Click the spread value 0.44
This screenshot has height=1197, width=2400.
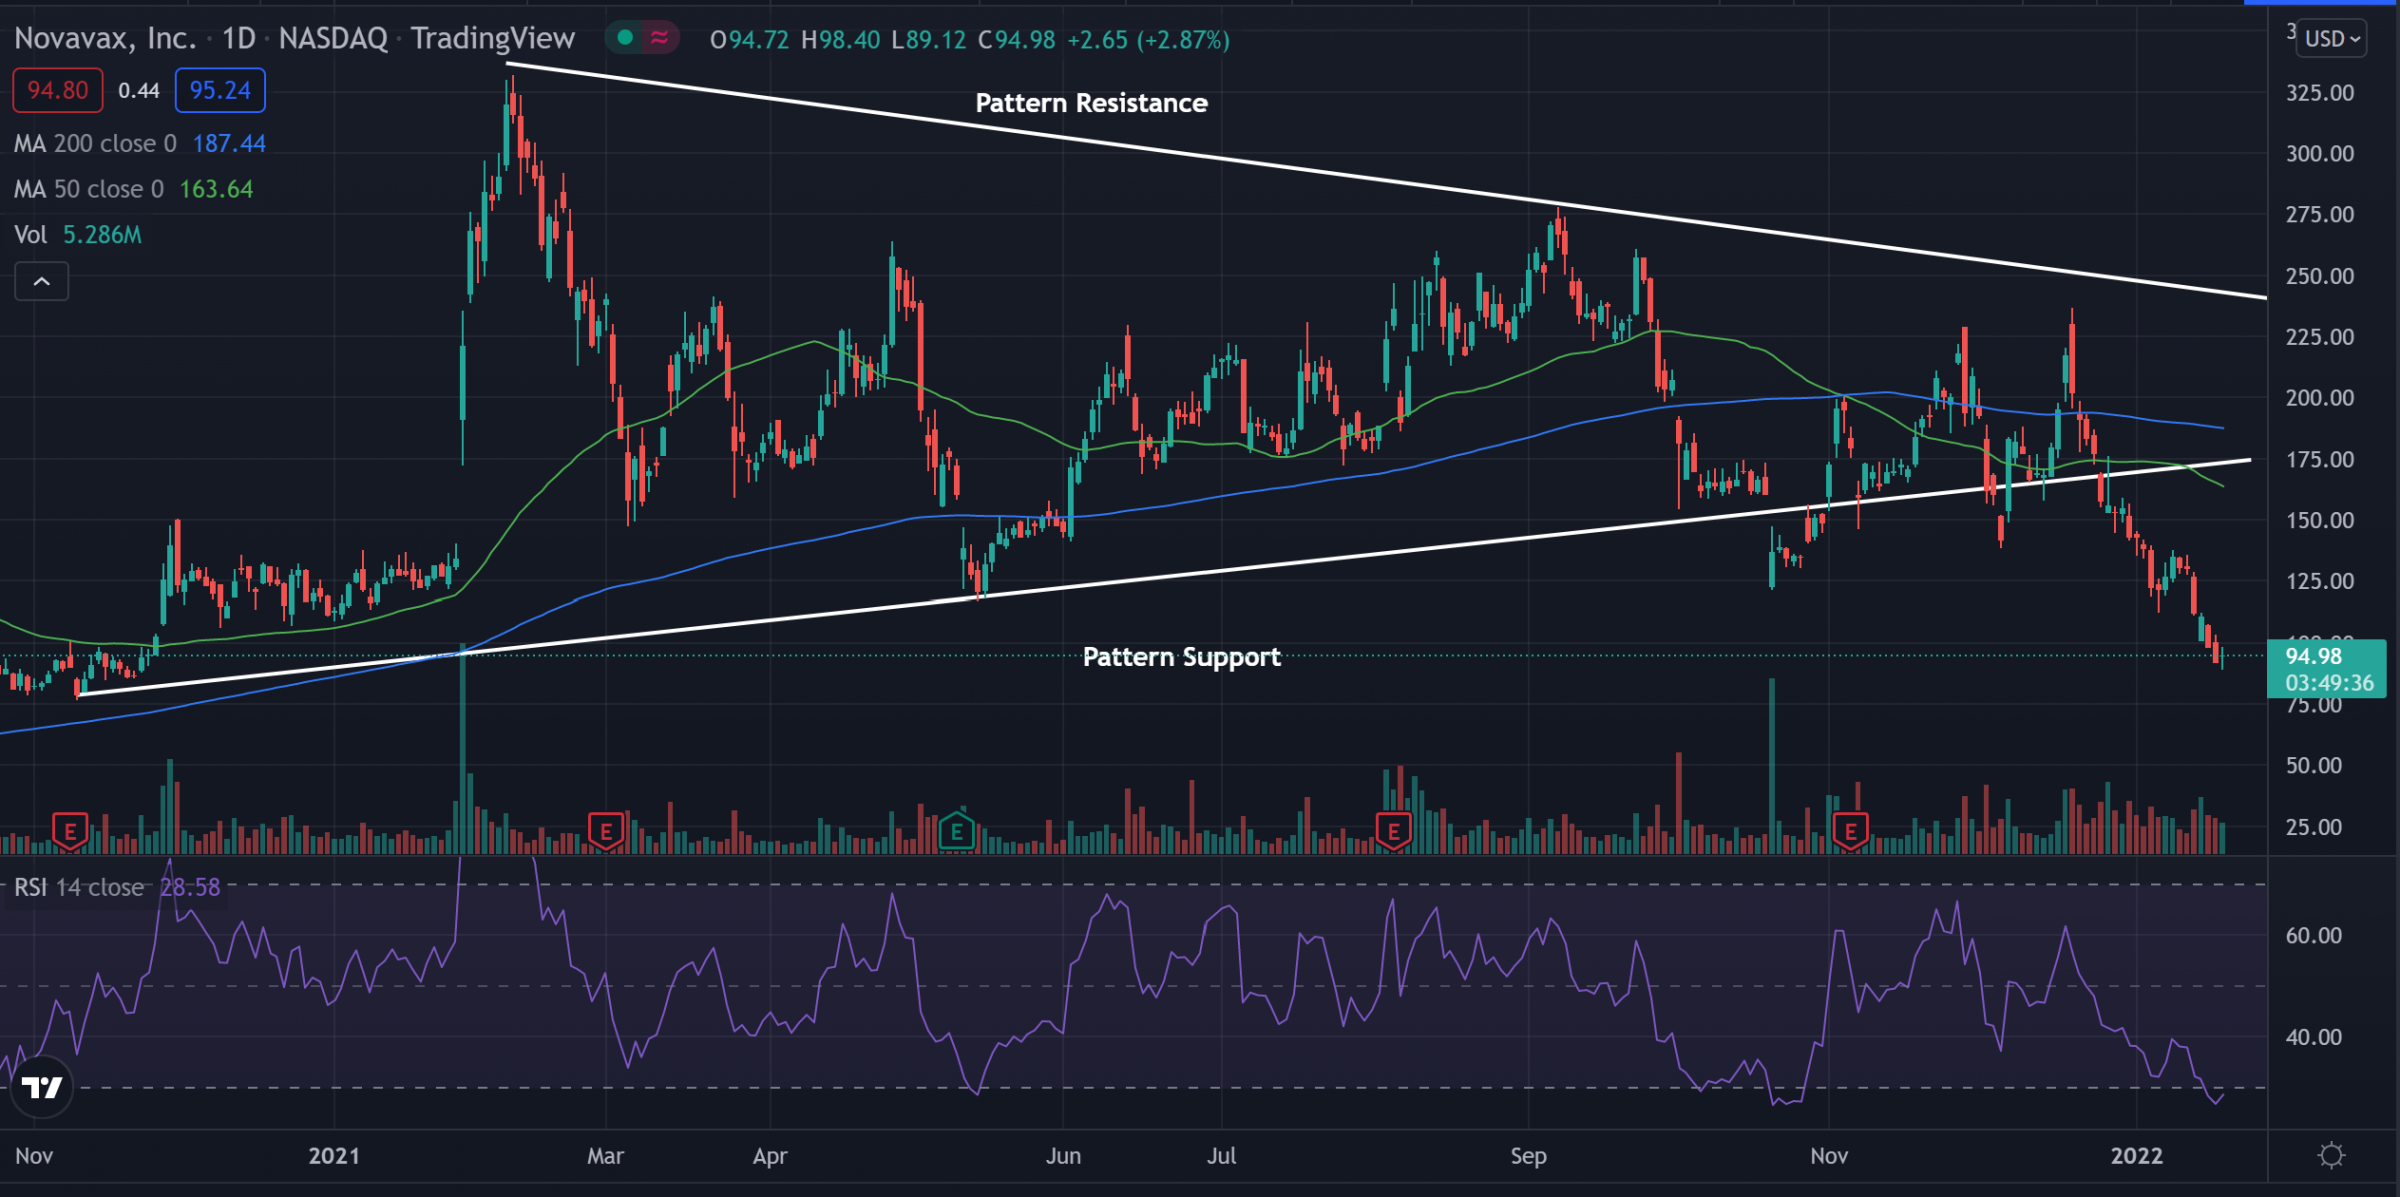[x=139, y=91]
